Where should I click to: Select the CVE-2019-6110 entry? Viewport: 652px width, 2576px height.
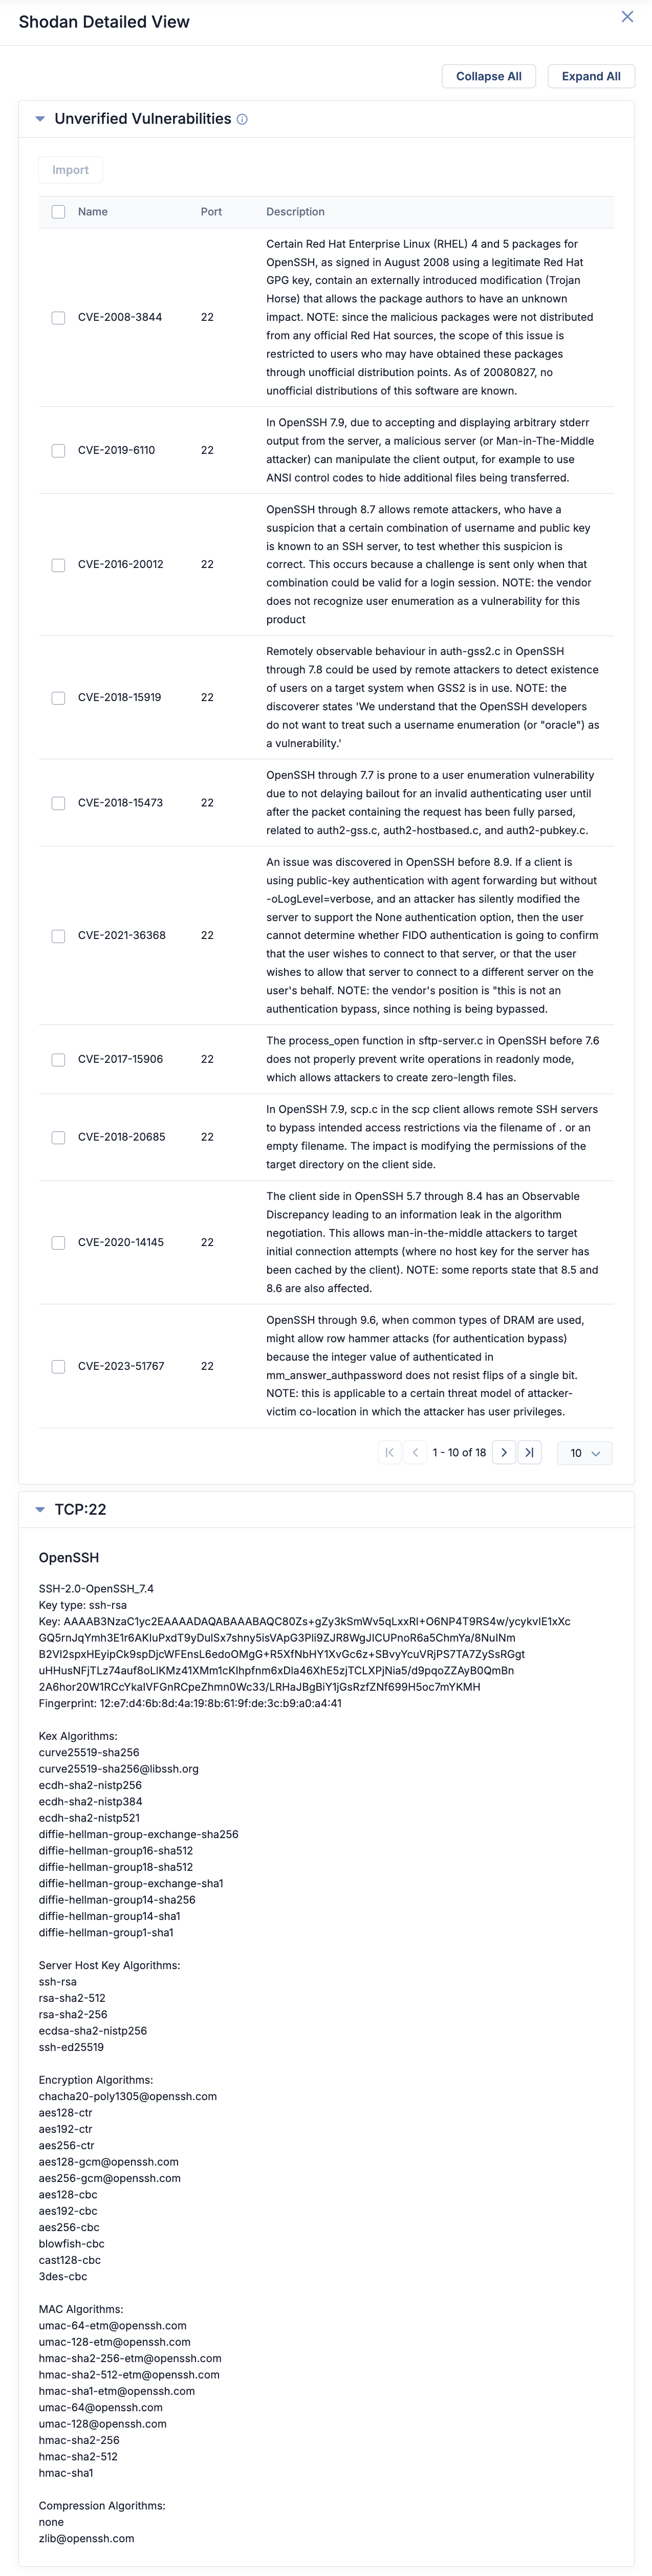[x=57, y=449]
